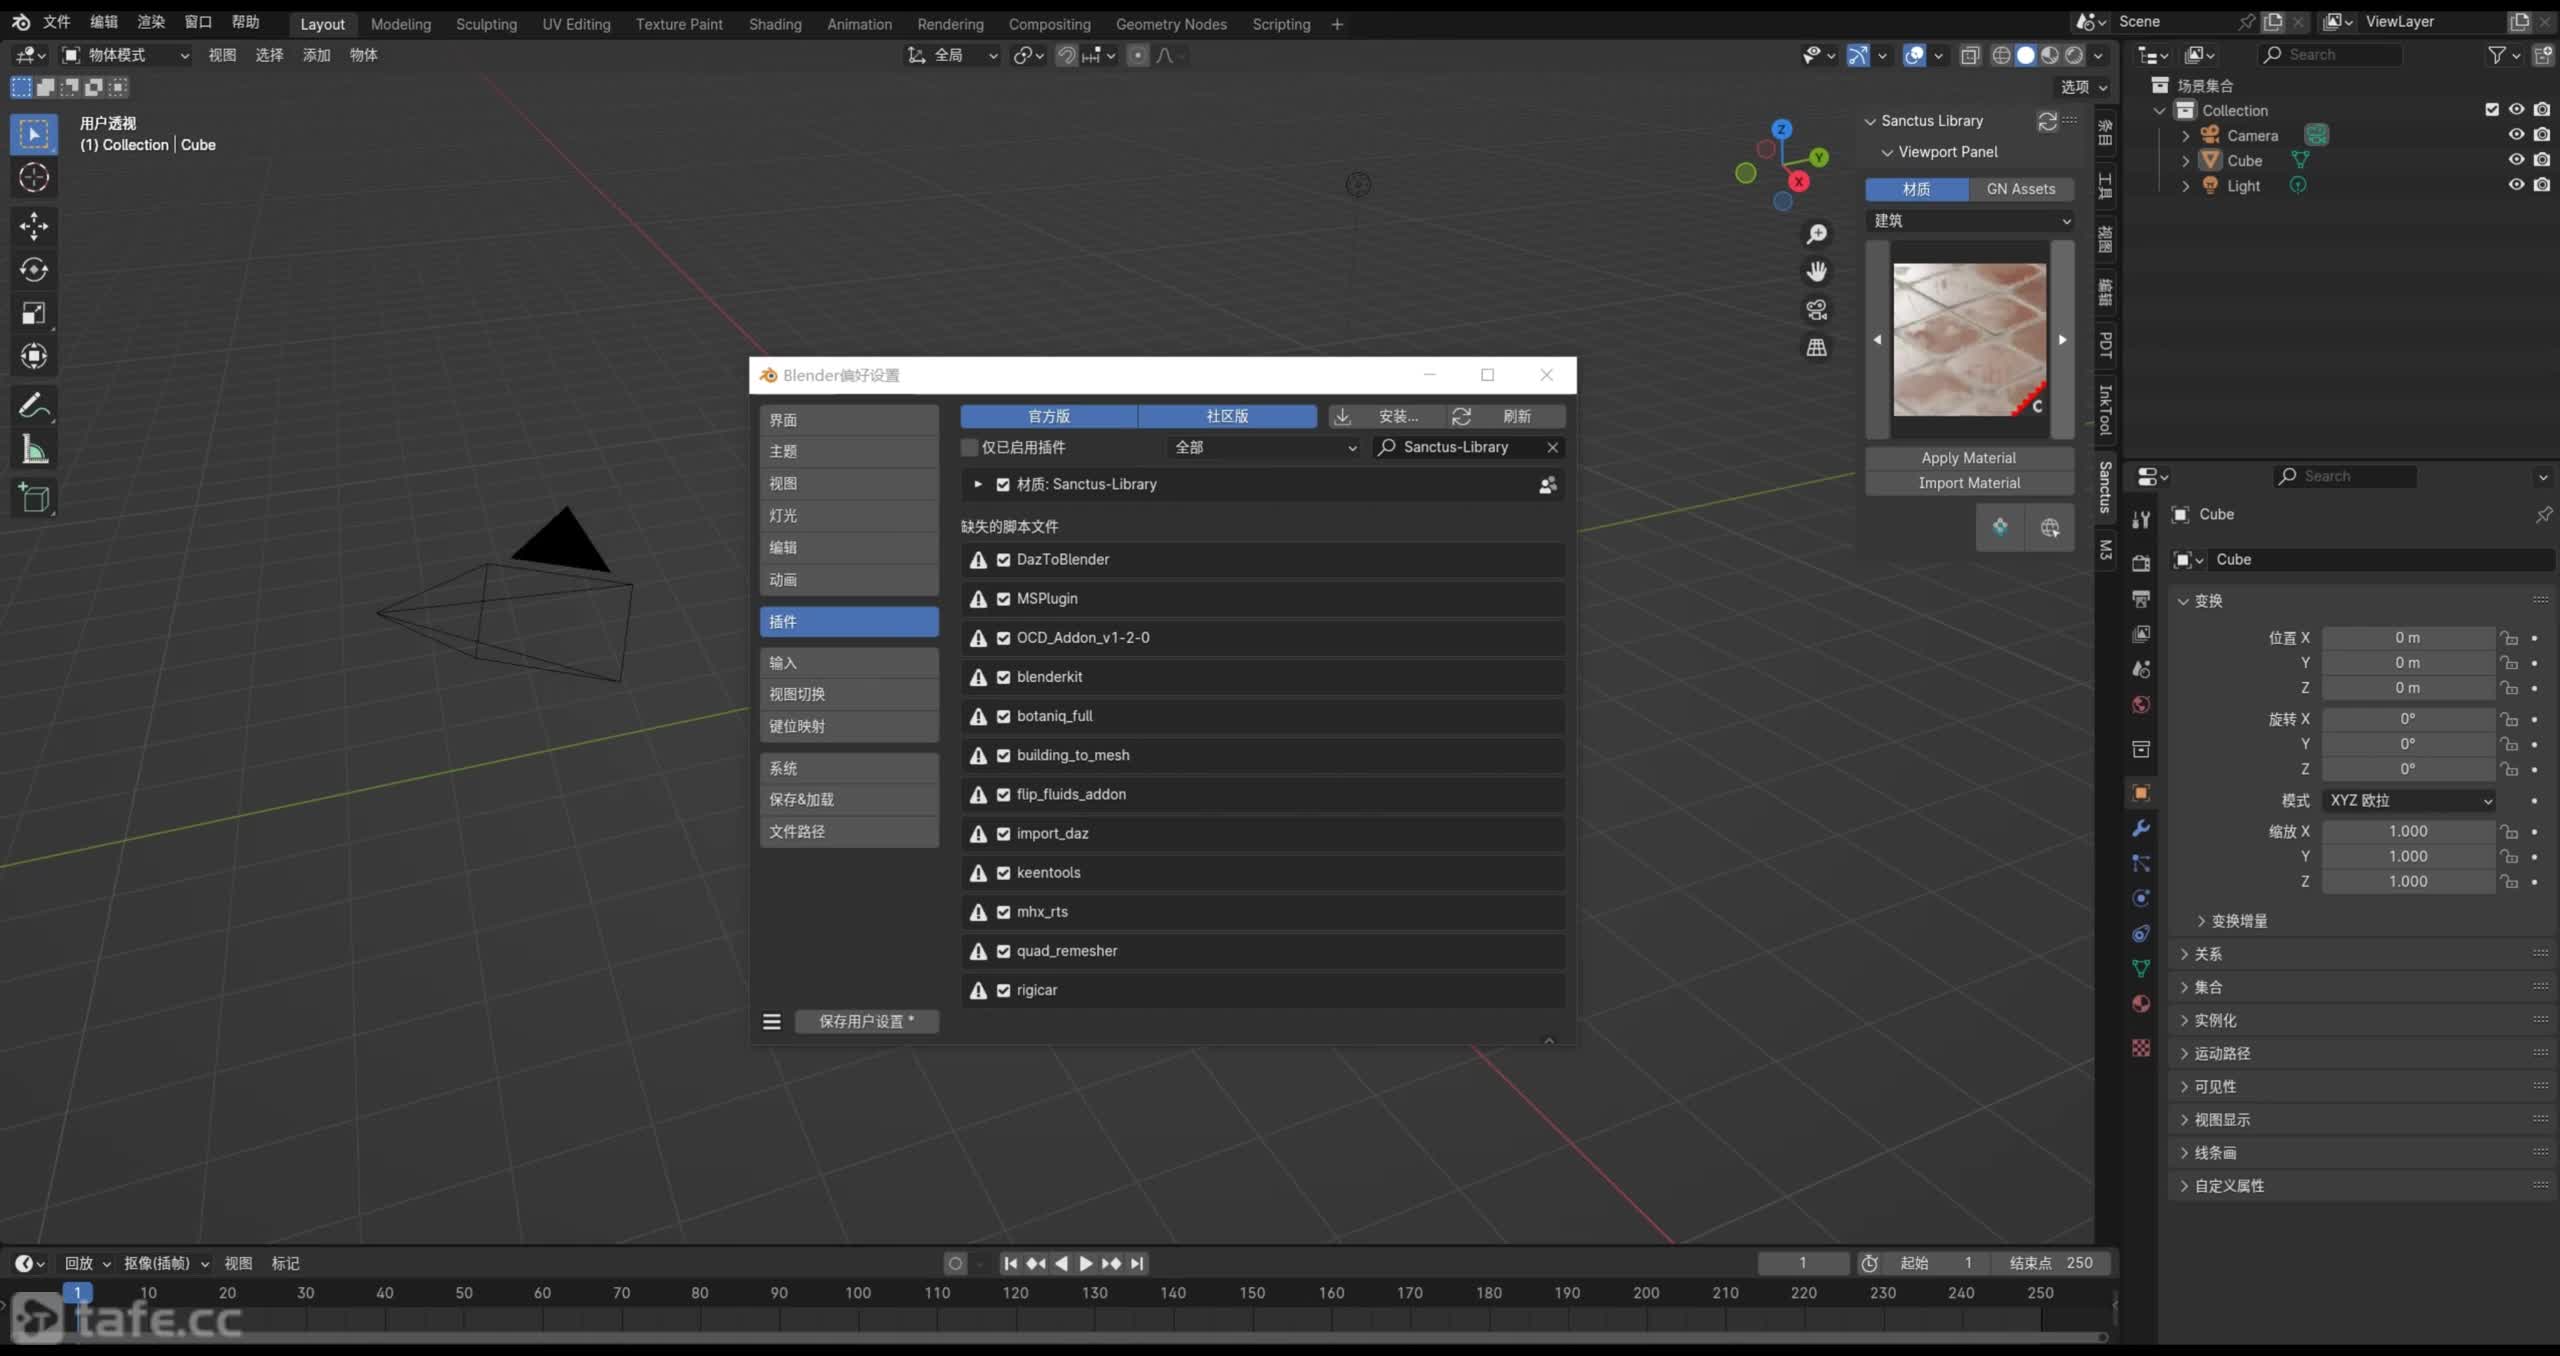
Task: Expand Camera item in outliner
Action: [x=2186, y=135]
